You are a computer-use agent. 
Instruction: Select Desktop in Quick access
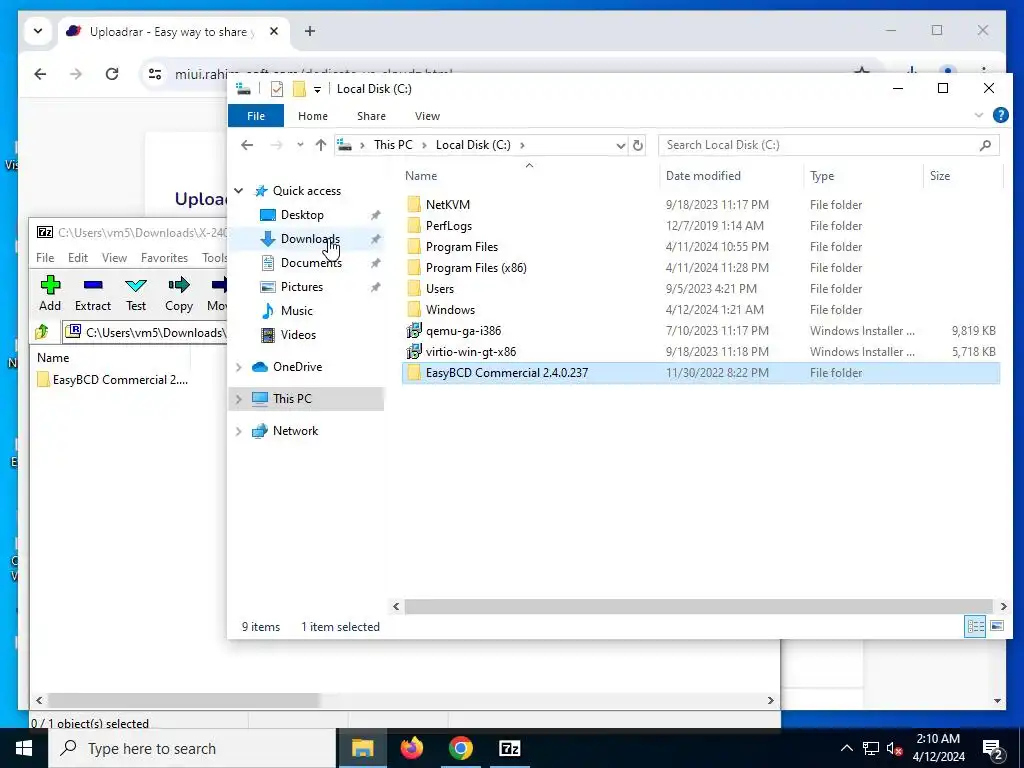click(x=302, y=215)
